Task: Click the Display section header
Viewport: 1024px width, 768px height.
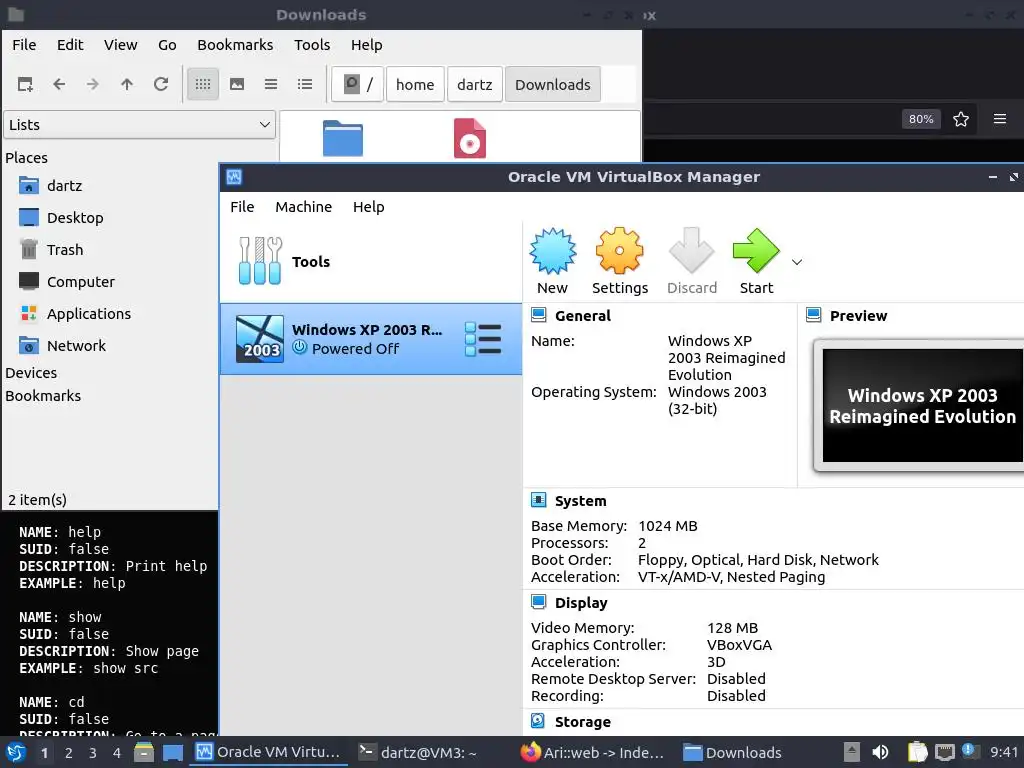Action: [581, 603]
